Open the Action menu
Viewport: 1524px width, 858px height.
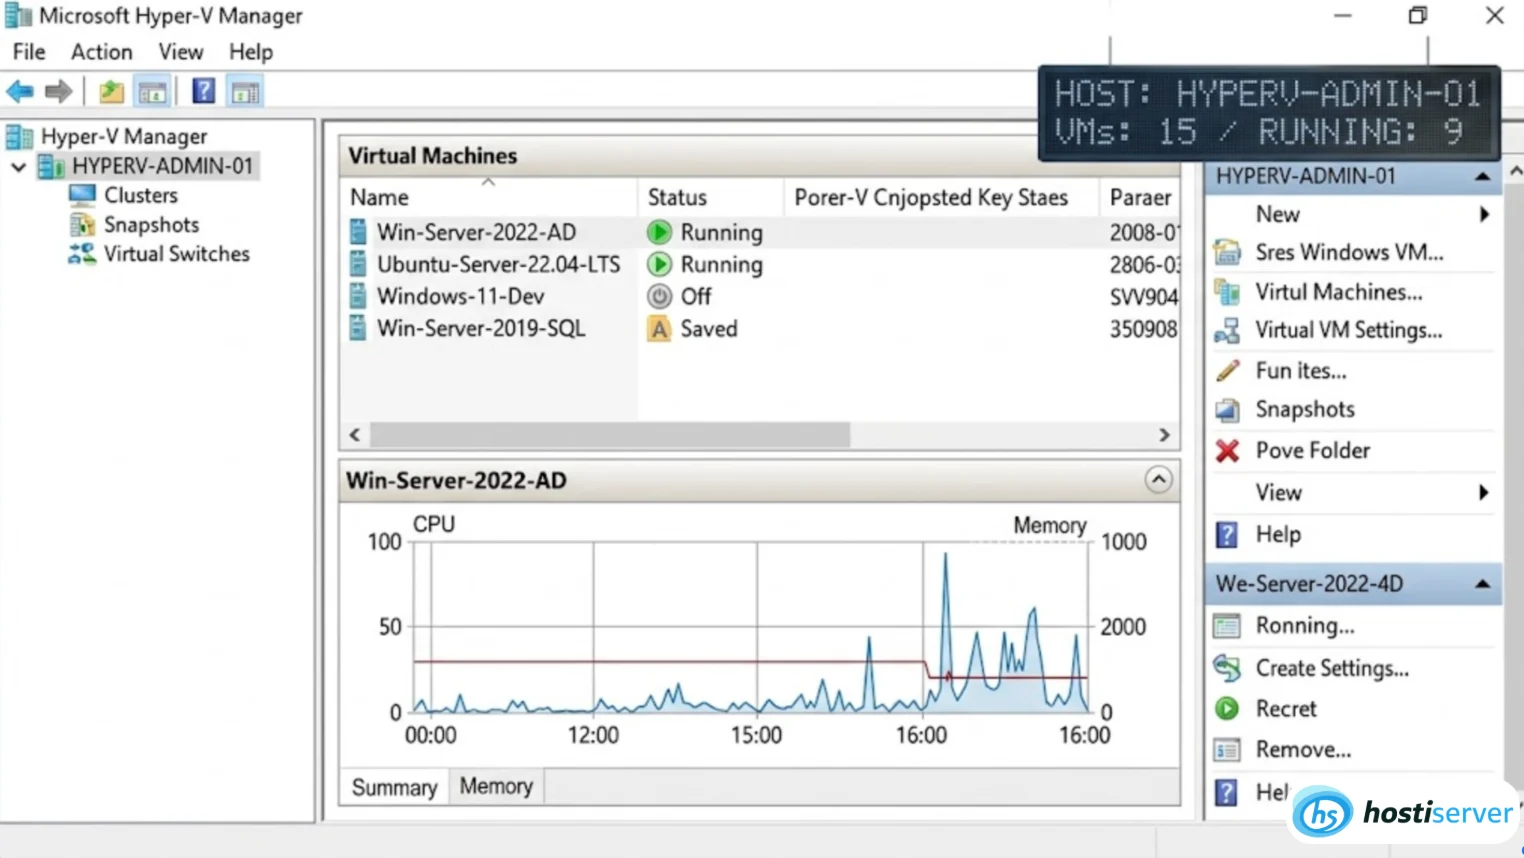(x=101, y=52)
